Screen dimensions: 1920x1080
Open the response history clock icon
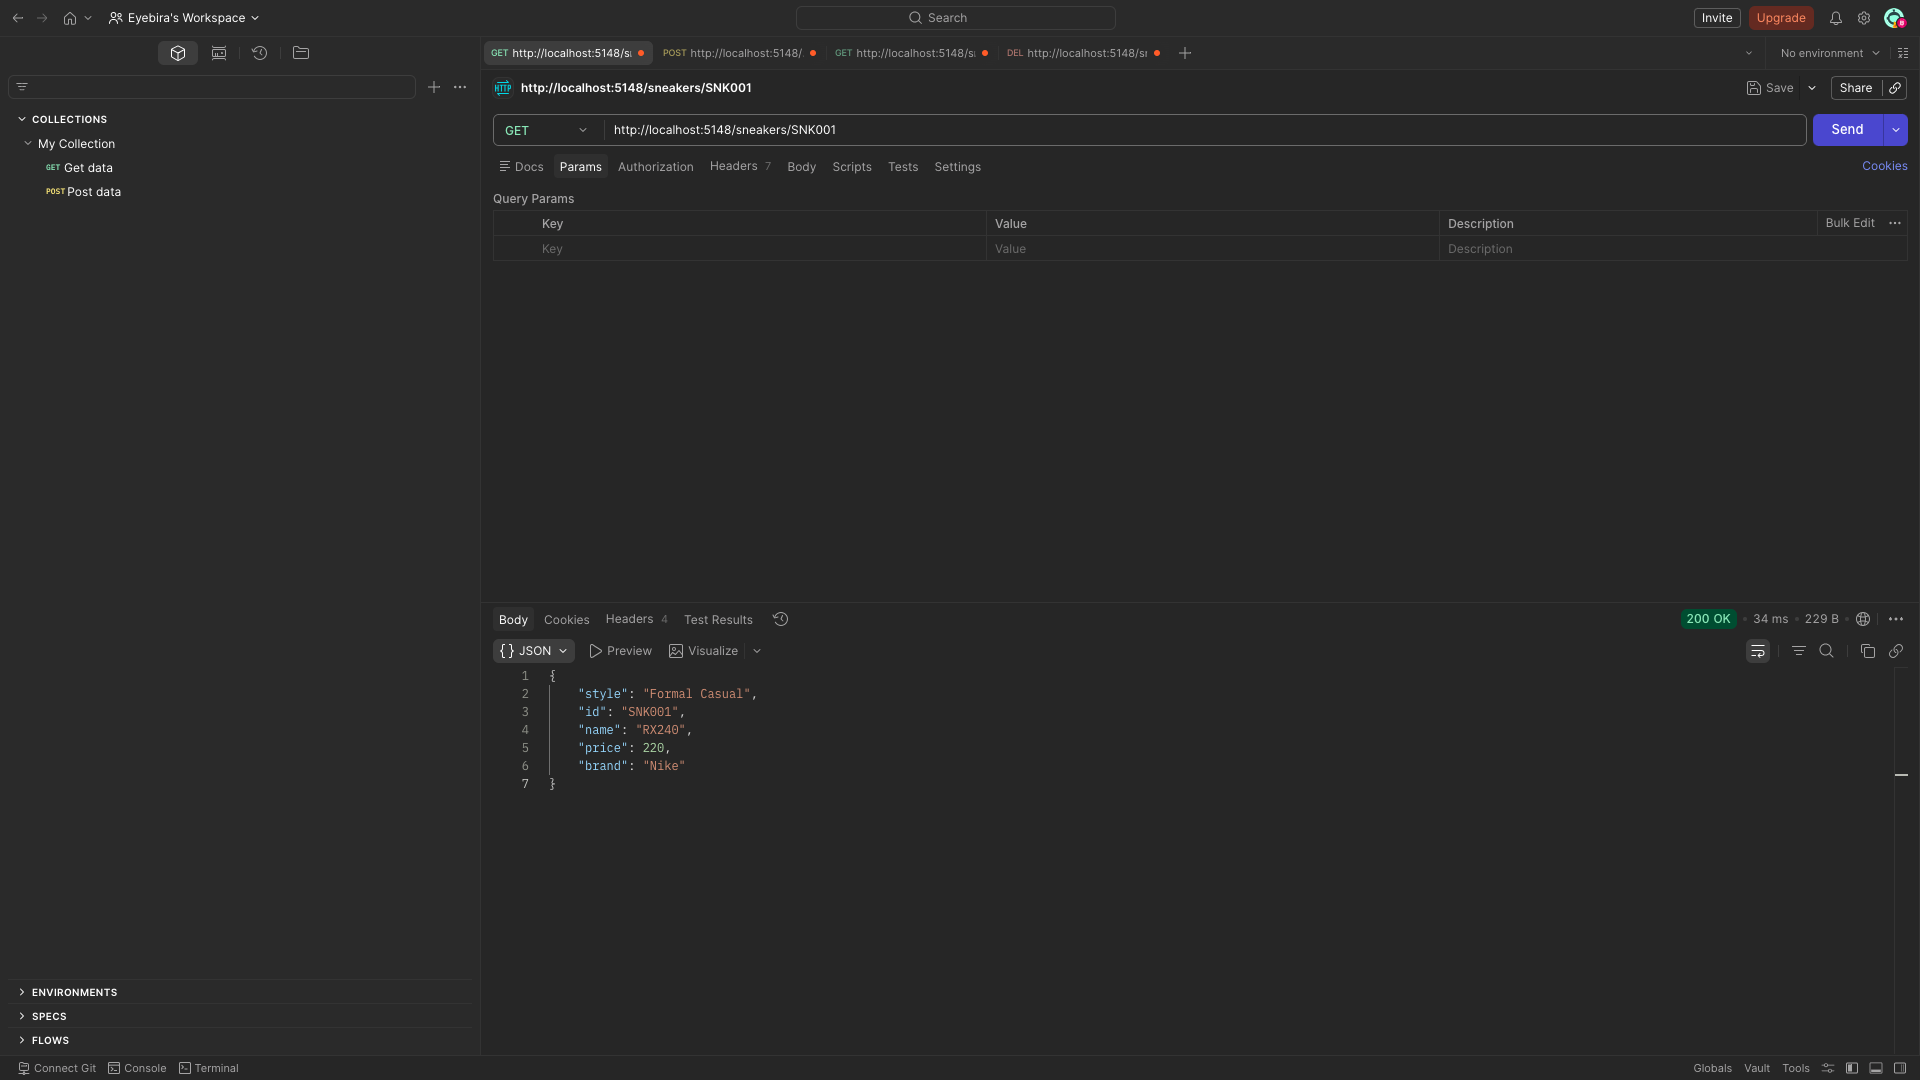pyautogui.click(x=781, y=620)
